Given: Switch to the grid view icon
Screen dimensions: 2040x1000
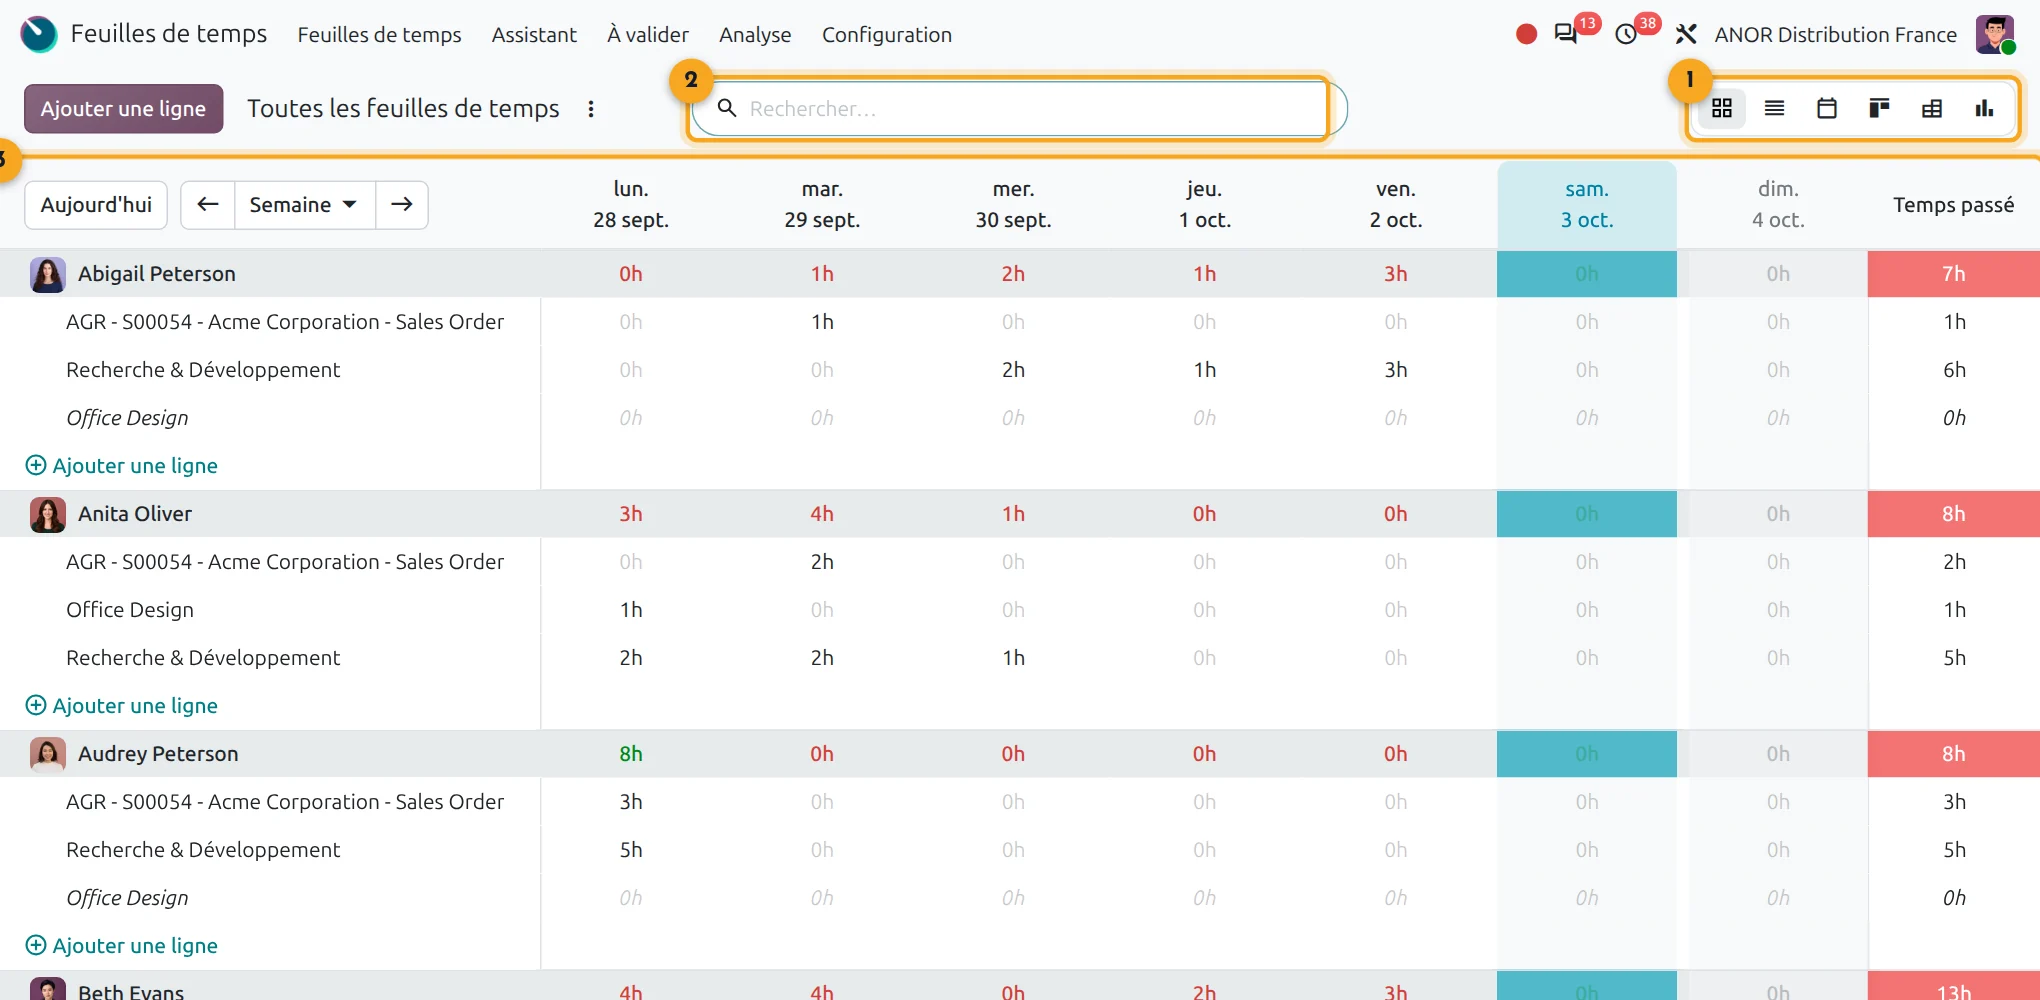Looking at the screenshot, I should coord(1721,108).
